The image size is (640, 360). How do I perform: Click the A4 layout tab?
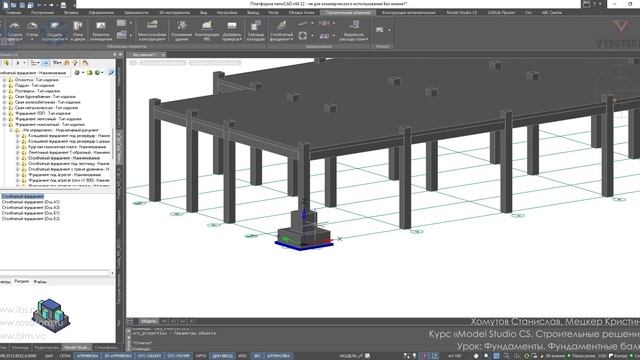pyautogui.click(x=164, y=321)
